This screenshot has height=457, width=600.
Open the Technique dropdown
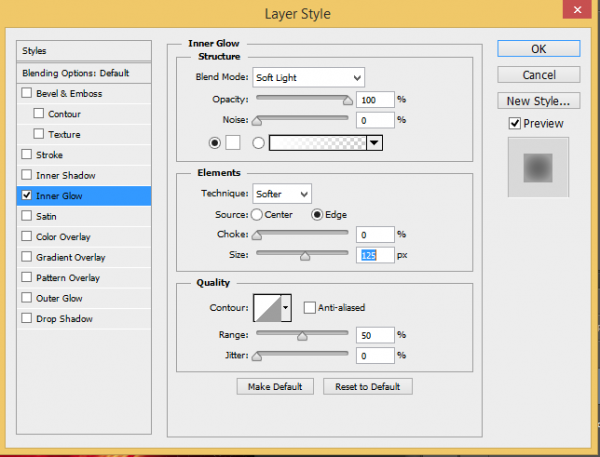click(x=281, y=193)
